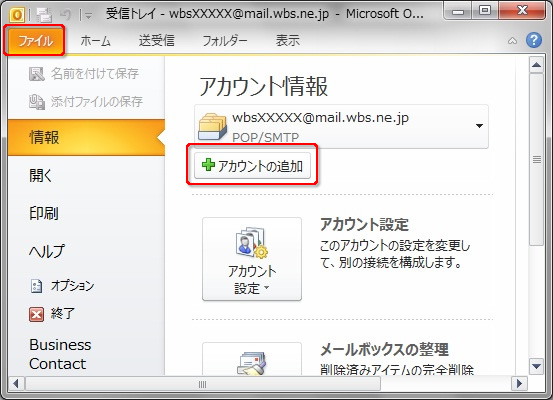Click the メールボックスの整理 cleanup tools icon
The height and width of the screenshot is (400, 553).
coord(251,363)
